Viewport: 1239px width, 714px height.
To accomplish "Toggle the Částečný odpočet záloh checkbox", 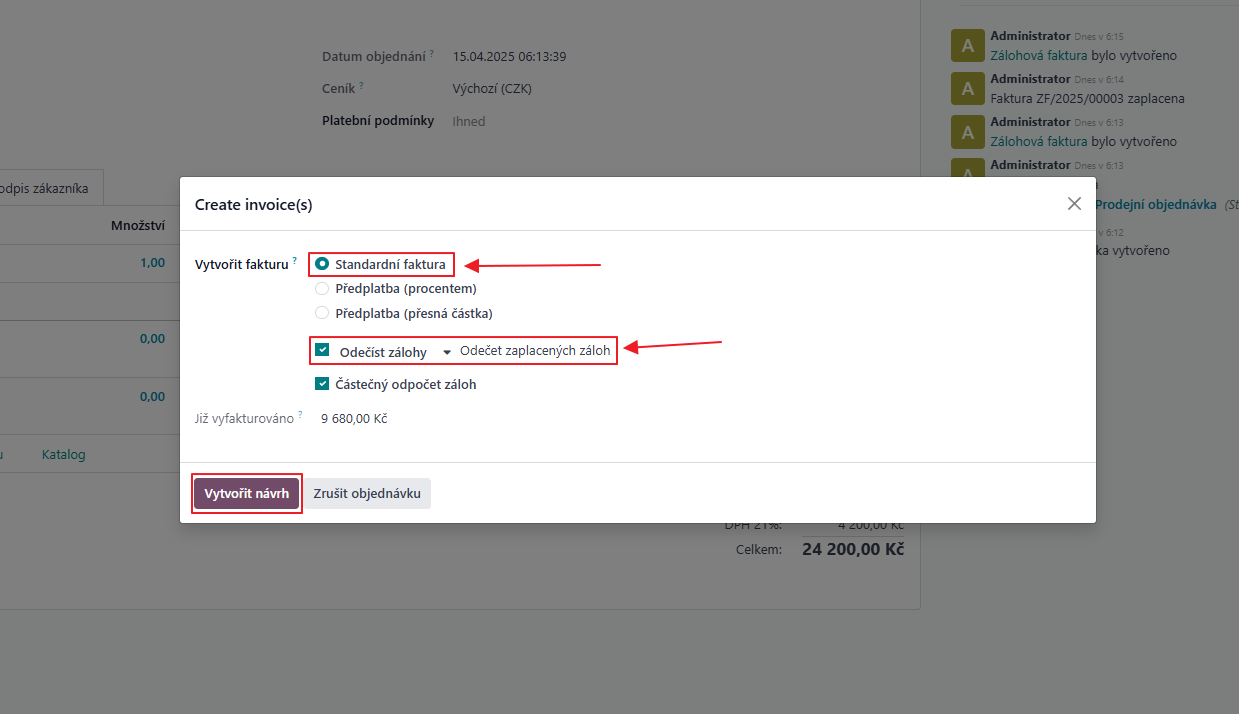I will [x=322, y=384].
